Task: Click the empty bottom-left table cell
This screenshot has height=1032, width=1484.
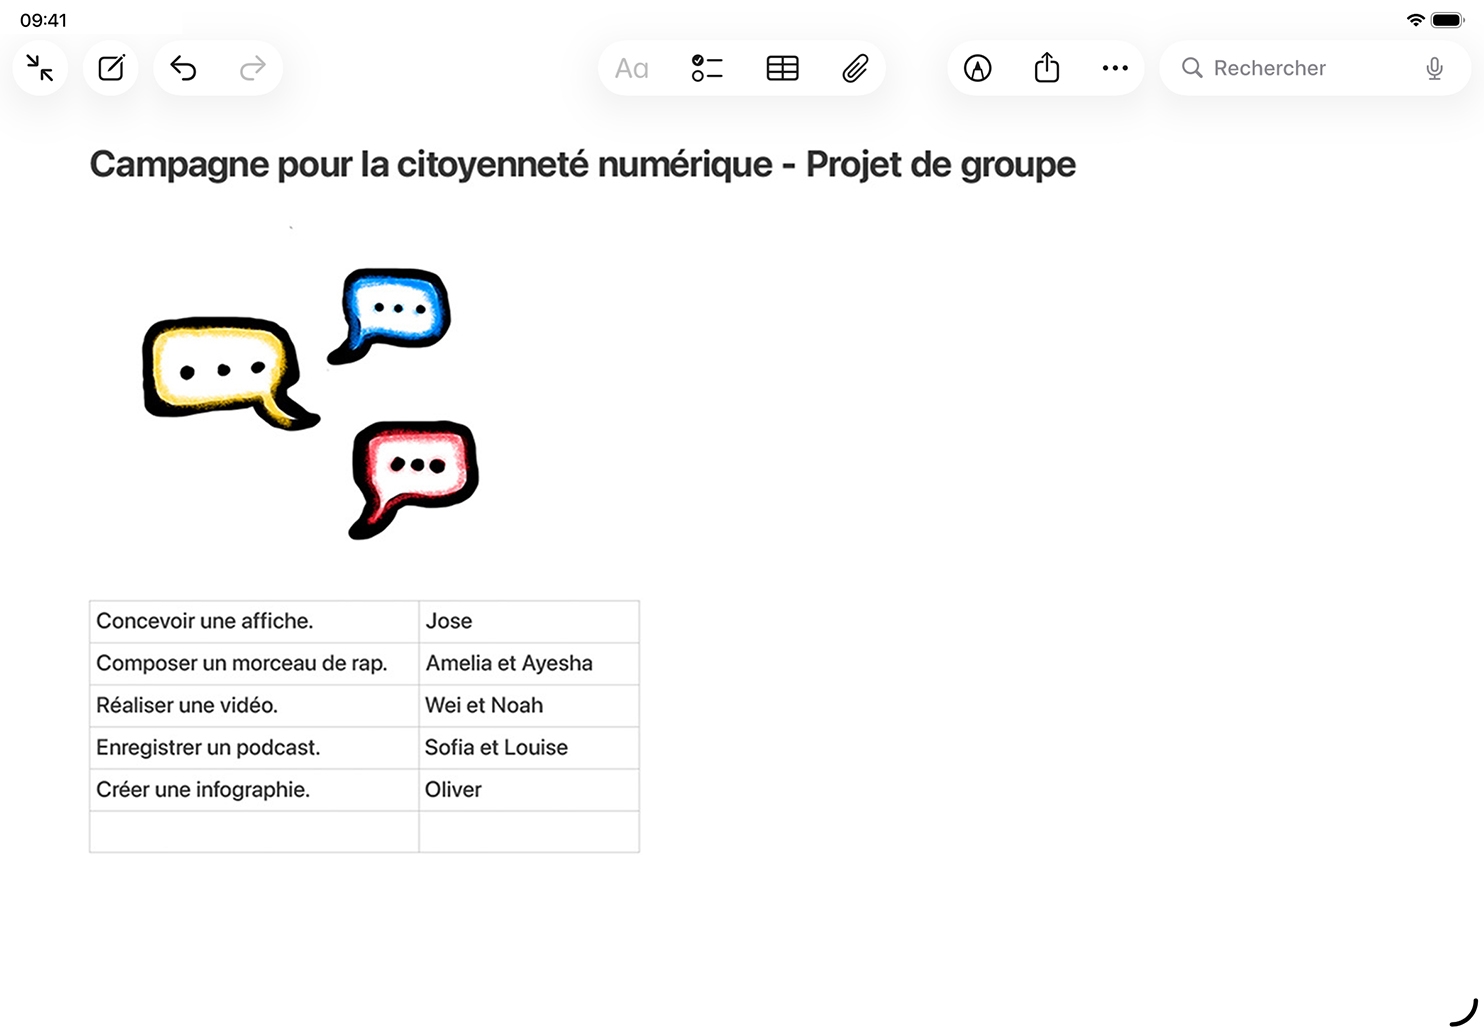Action: (254, 831)
